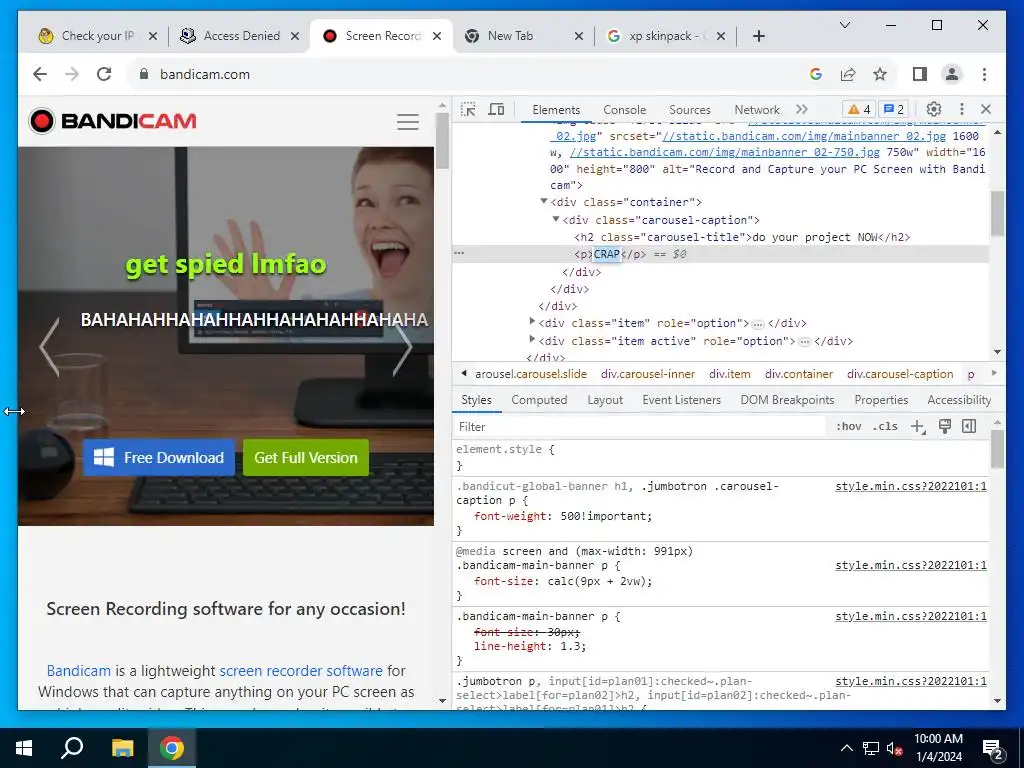Open the DOM Breakpoints tab
This screenshot has height=768, width=1024.
pos(787,400)
